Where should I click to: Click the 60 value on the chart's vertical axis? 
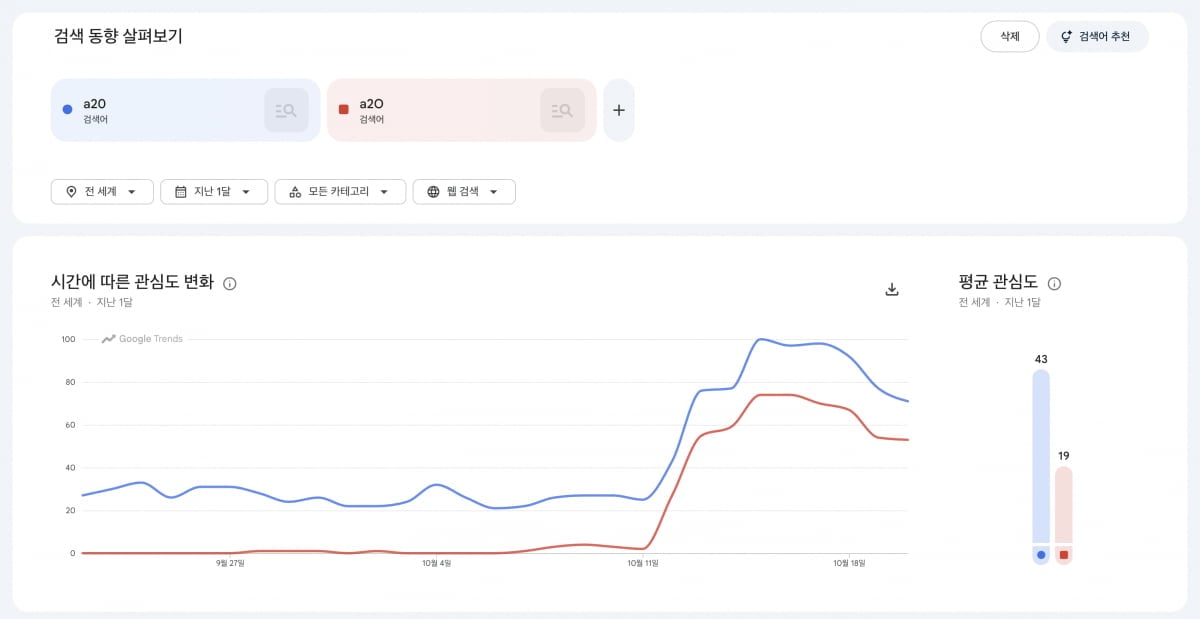[x=70, y=425]
